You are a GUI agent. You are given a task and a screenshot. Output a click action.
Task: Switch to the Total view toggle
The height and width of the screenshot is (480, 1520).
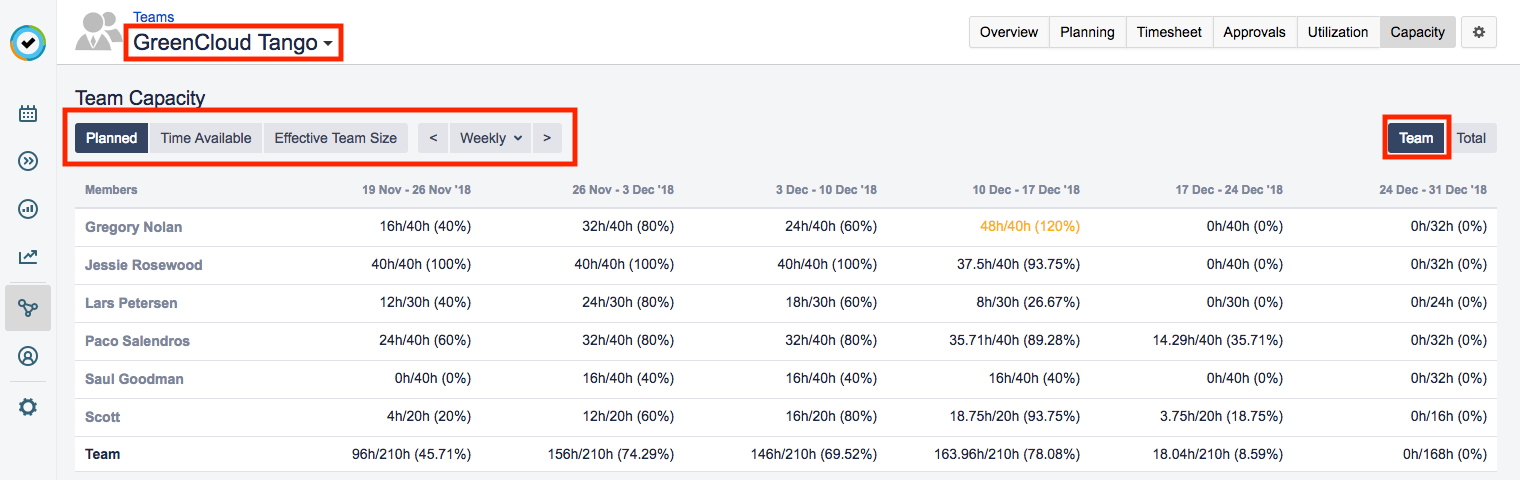tap(1471, 138)
